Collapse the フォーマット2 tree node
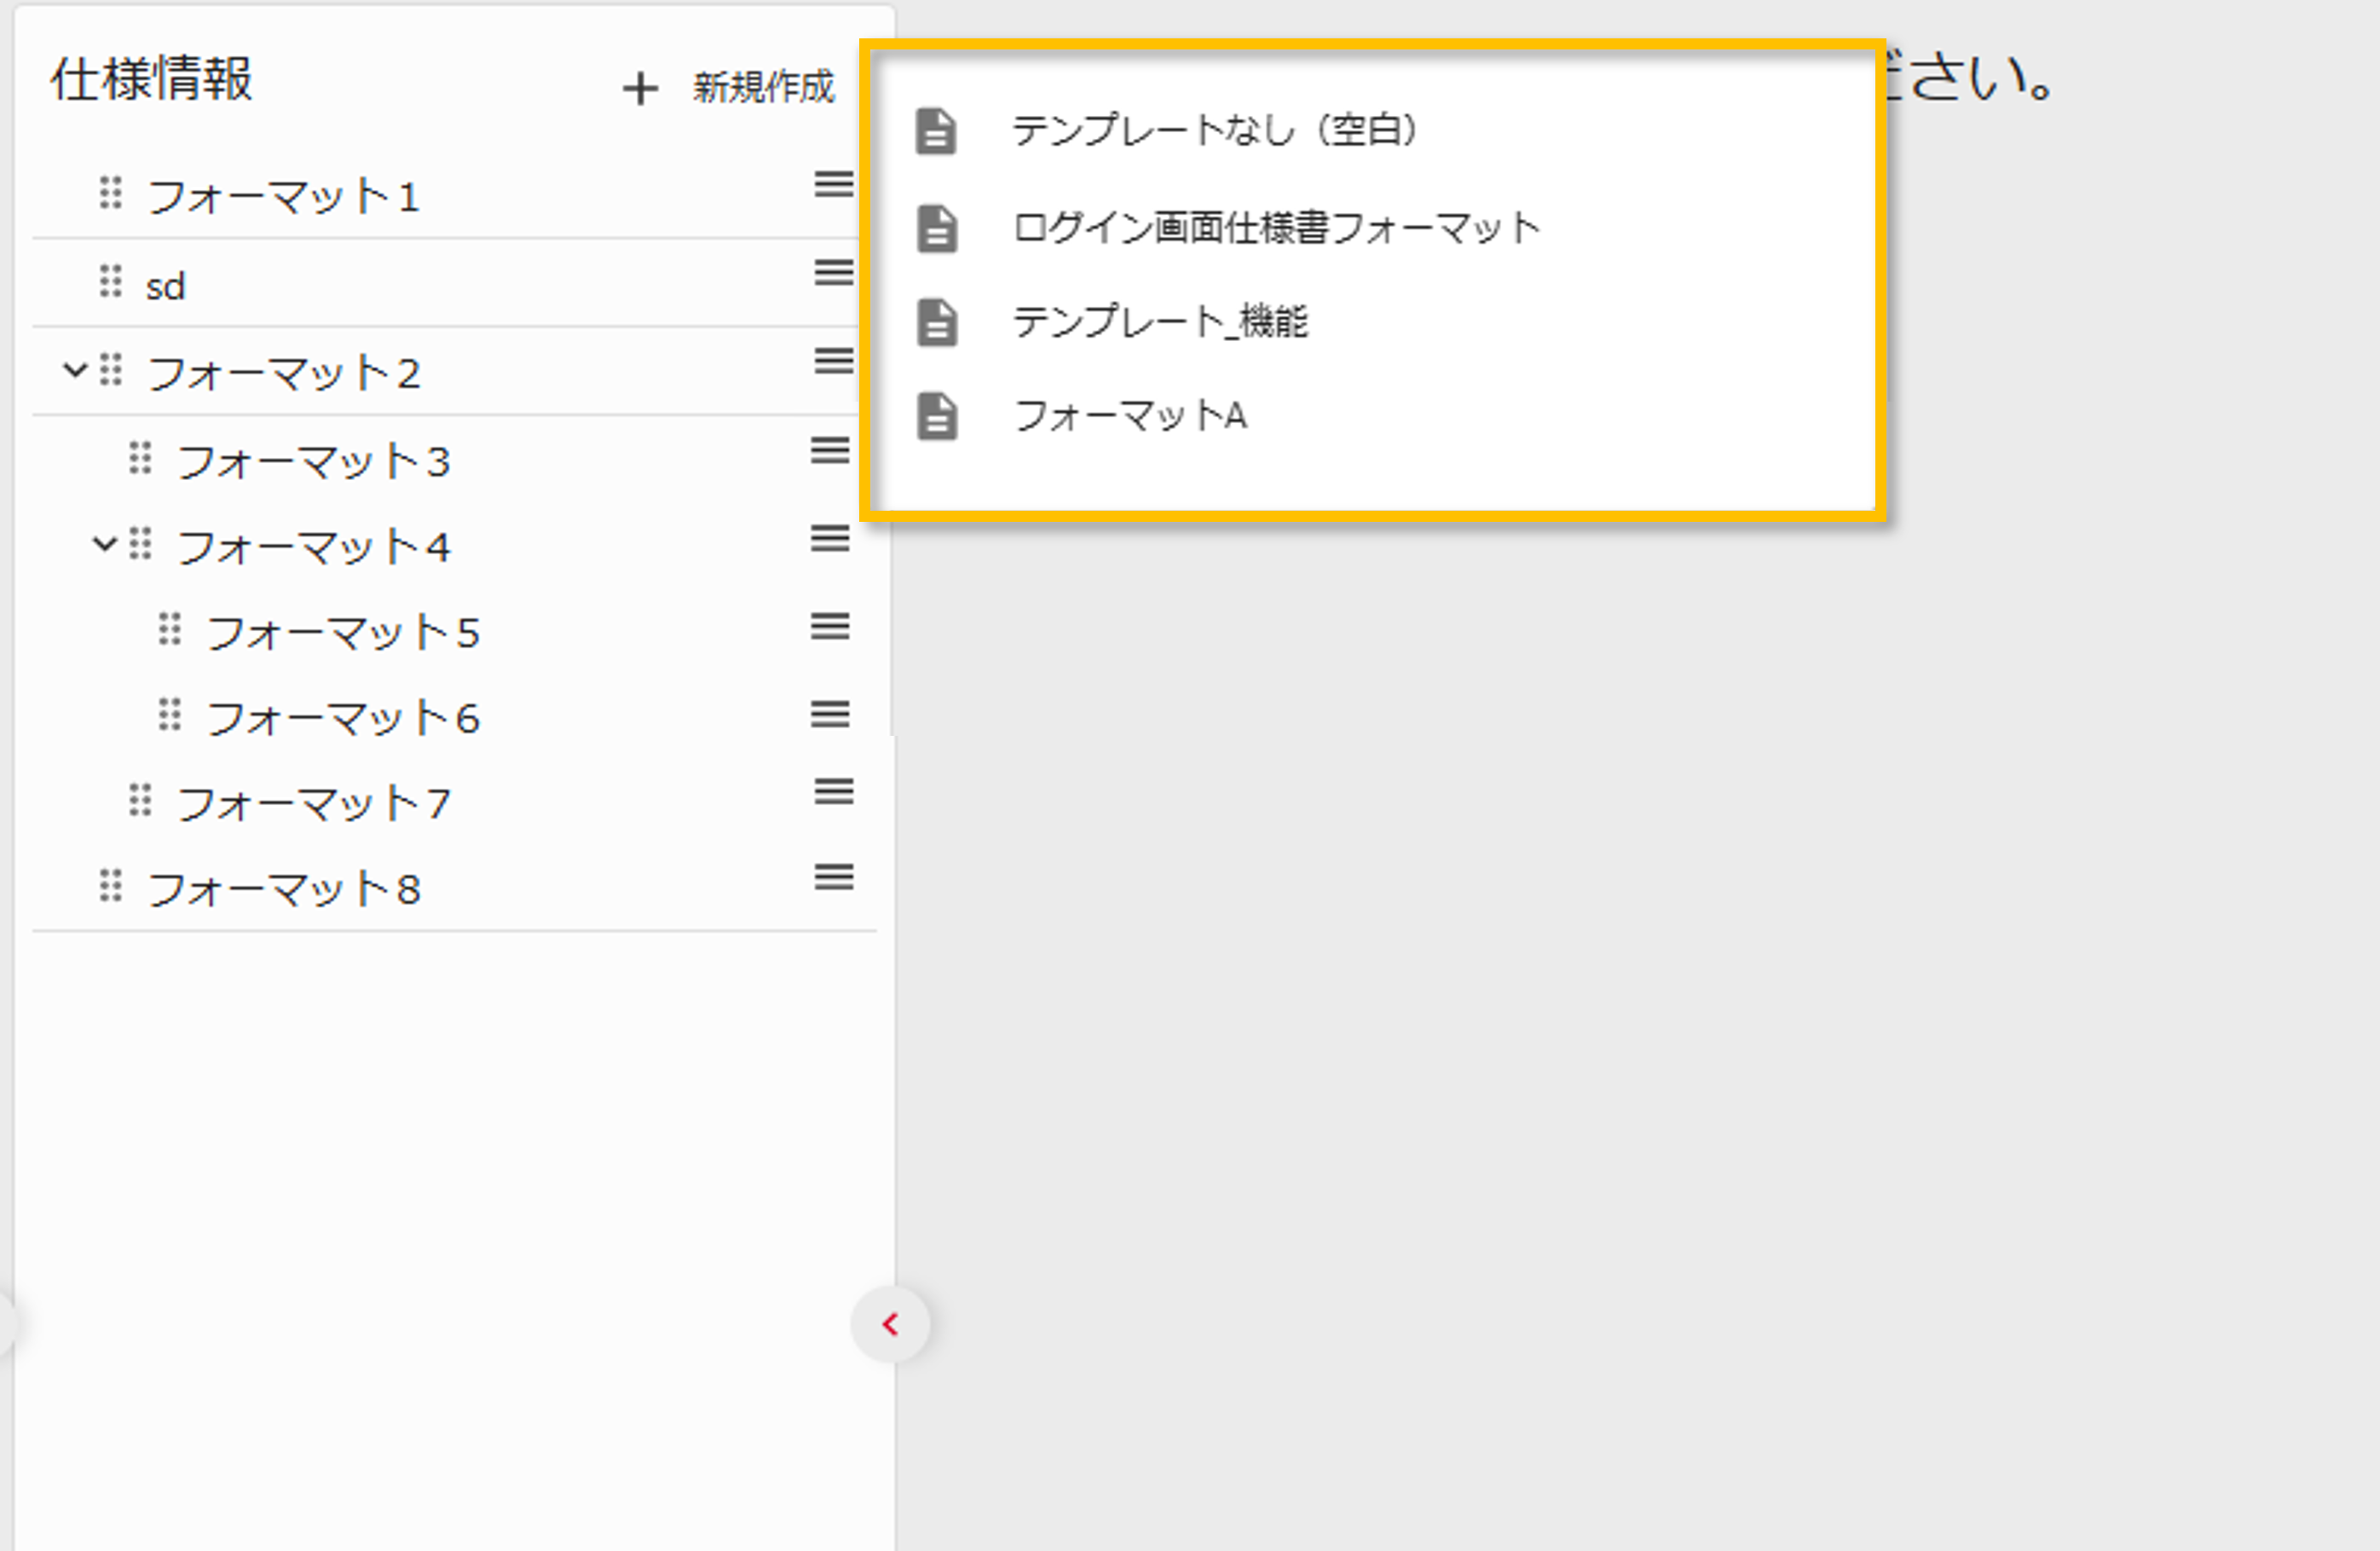 (75, 371)
